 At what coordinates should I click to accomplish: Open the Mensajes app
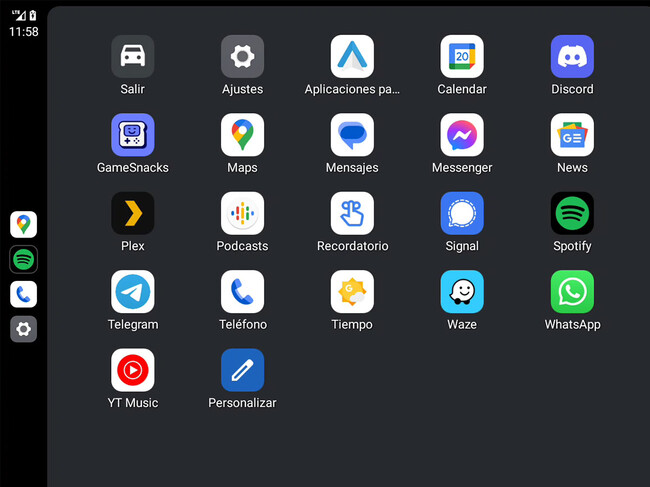pos(352,135)
